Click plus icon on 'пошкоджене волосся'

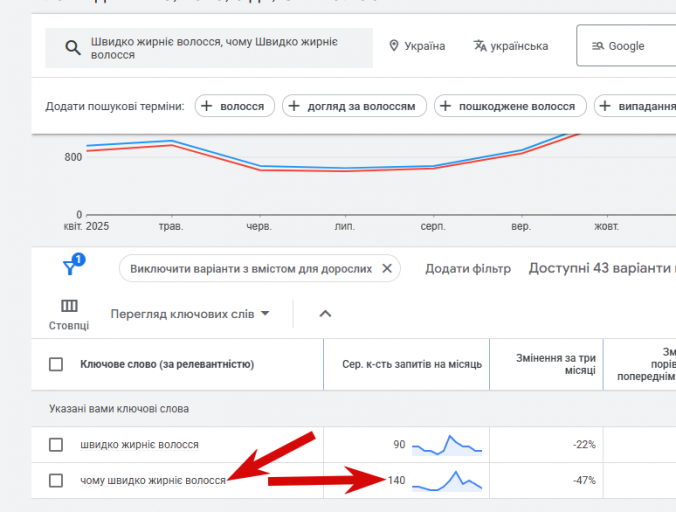coord(445,106)
